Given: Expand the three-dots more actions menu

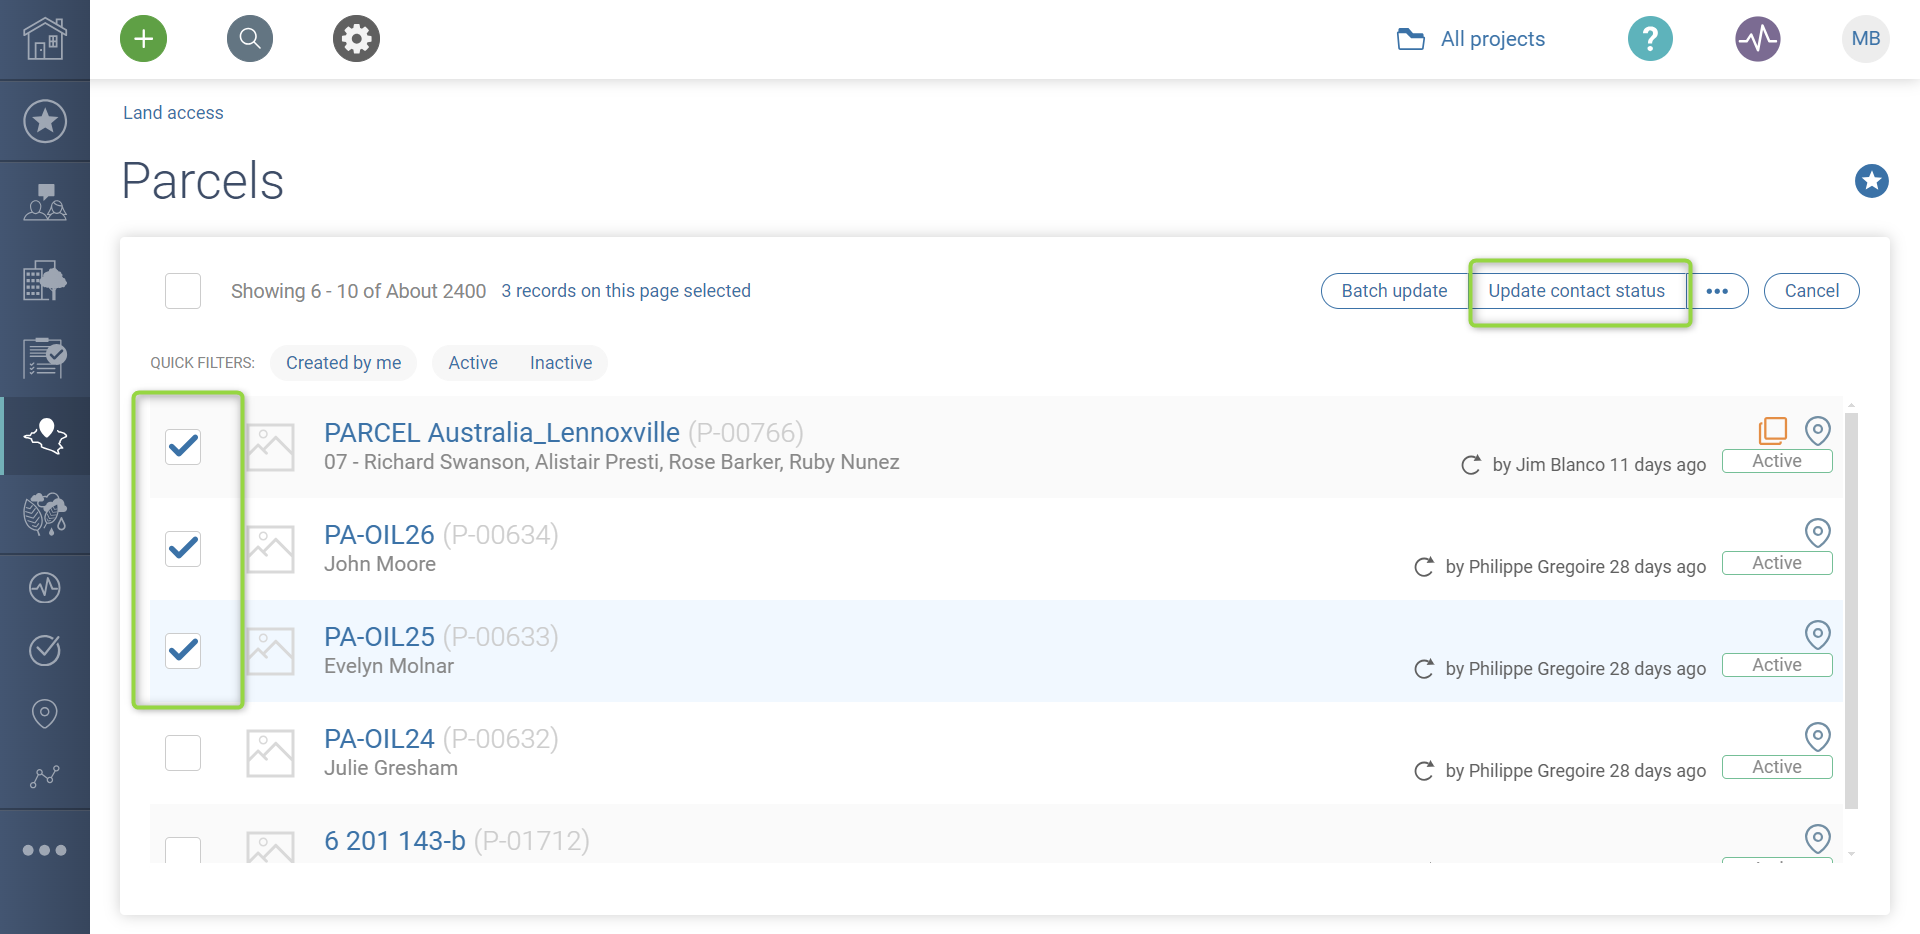Looking at the screenshot, I should (1717, 291).
